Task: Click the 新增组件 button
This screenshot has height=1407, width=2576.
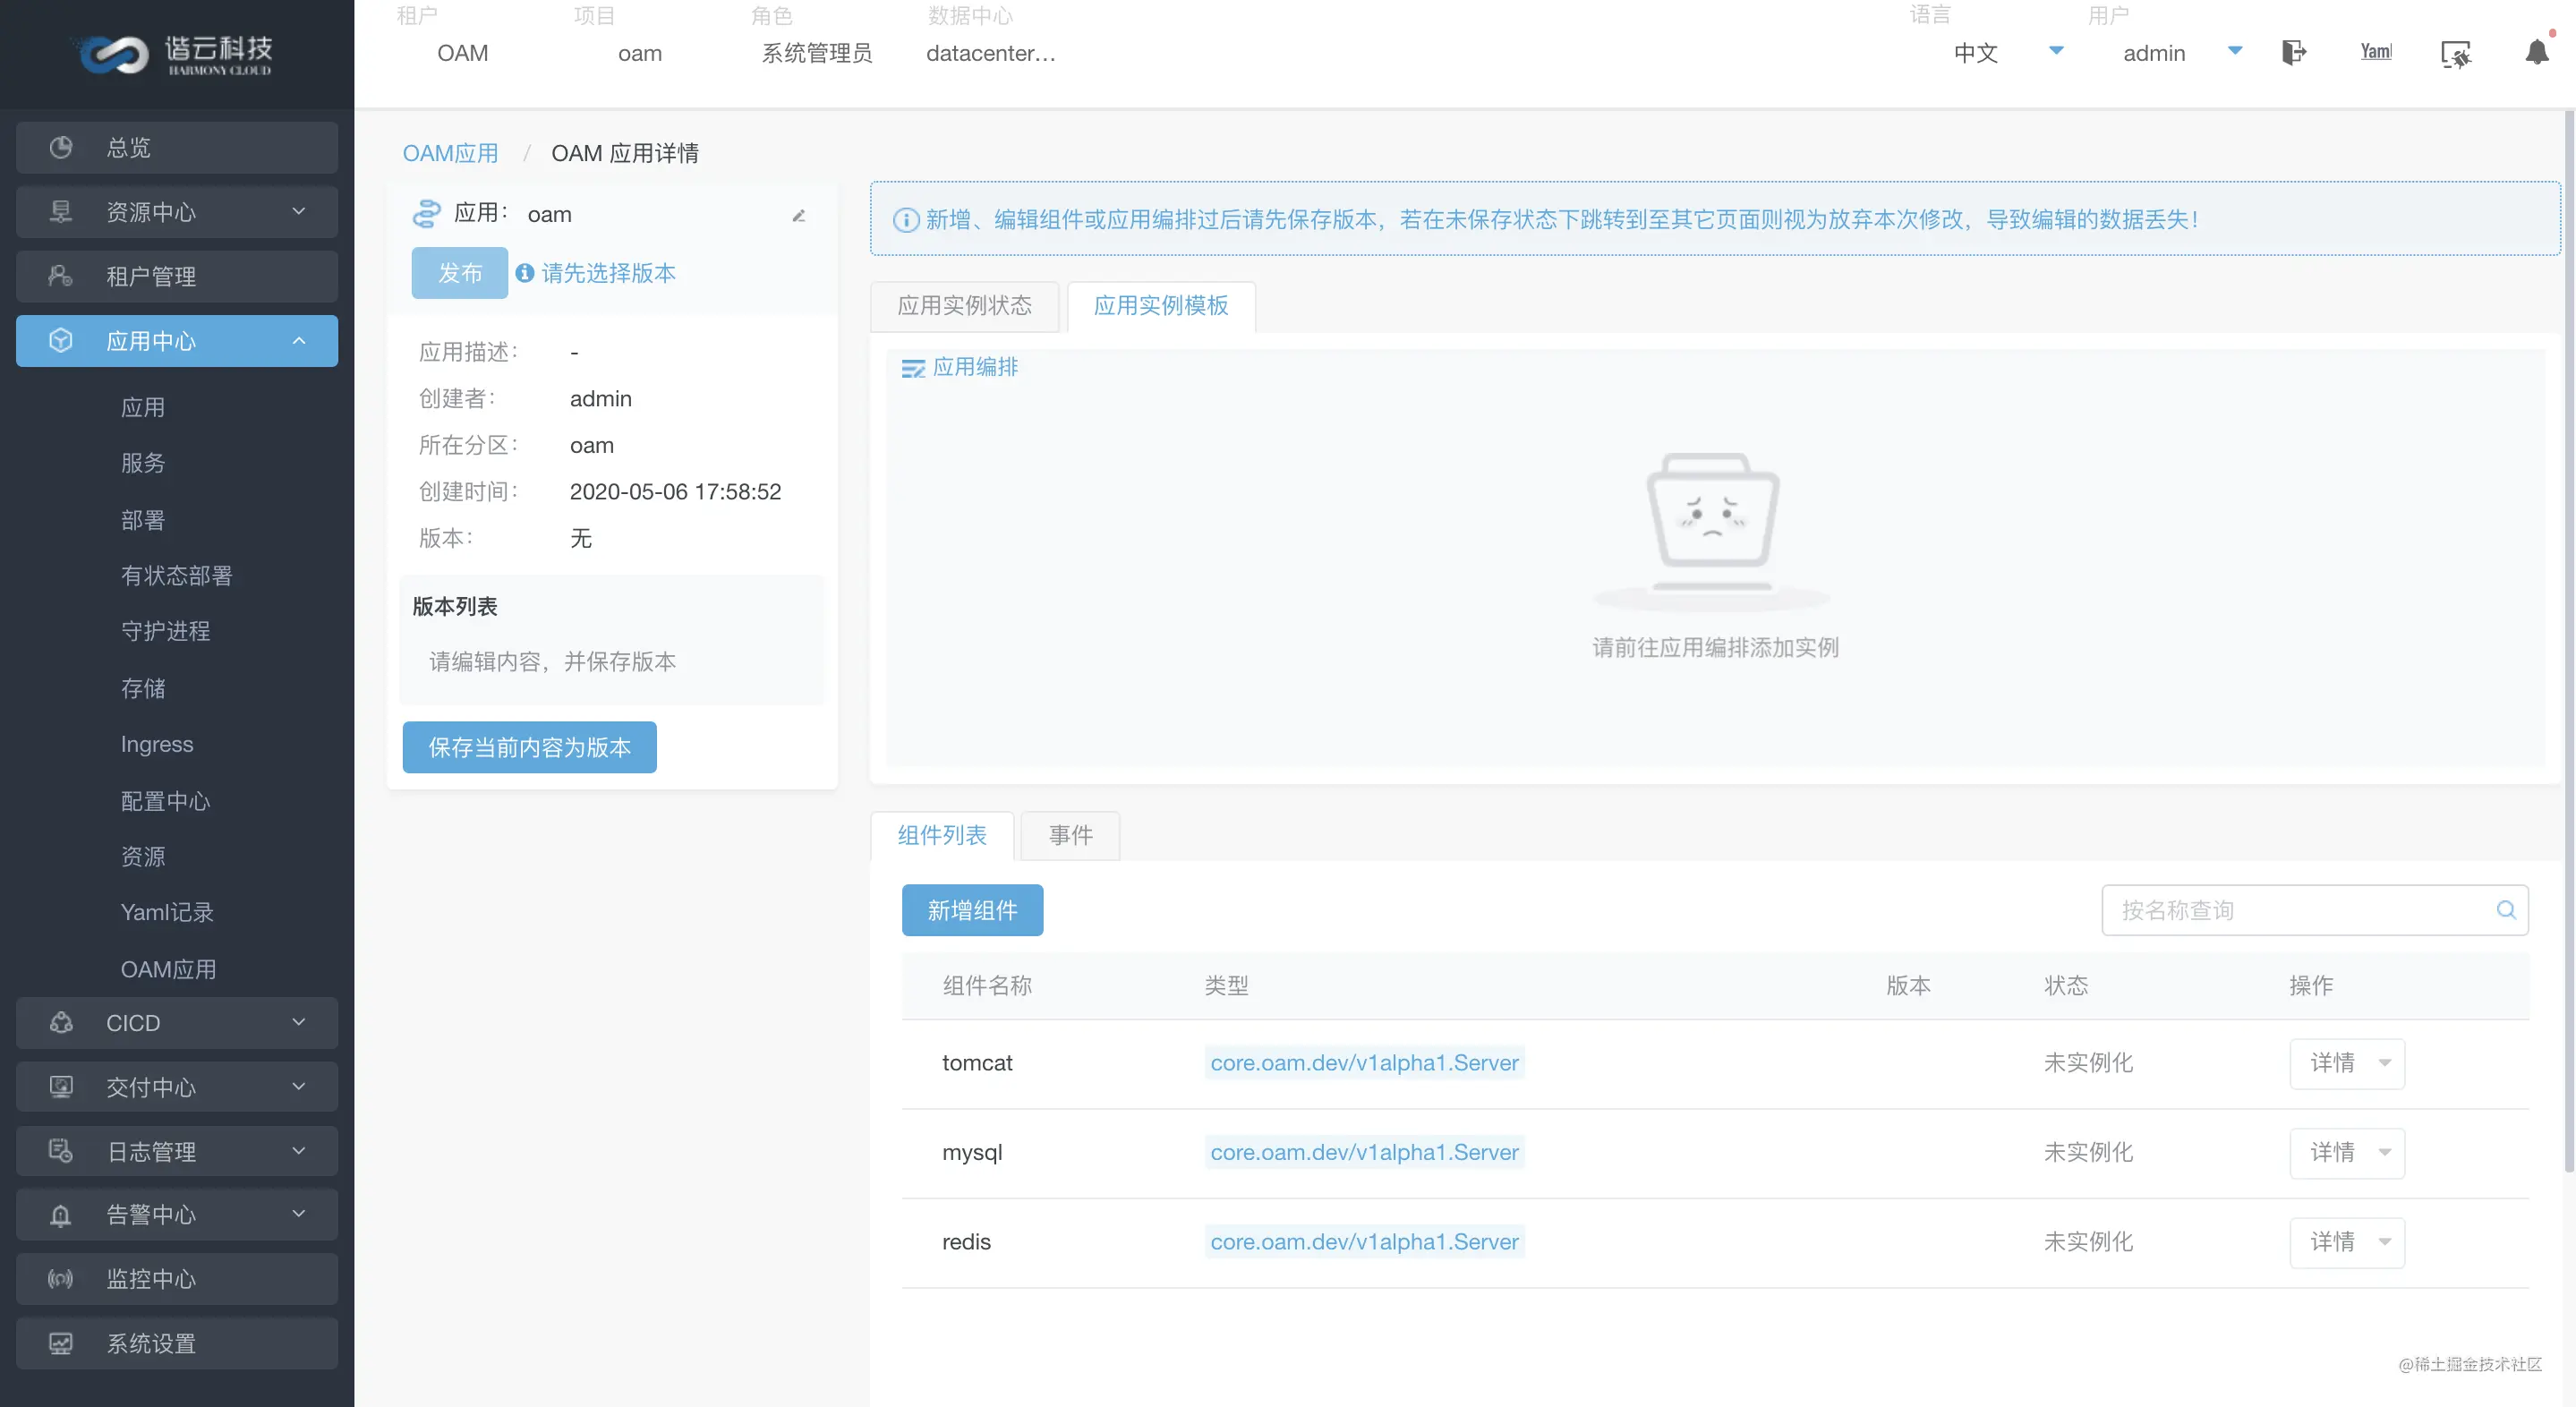Action: pyautogui.click(x=972, y=911)
